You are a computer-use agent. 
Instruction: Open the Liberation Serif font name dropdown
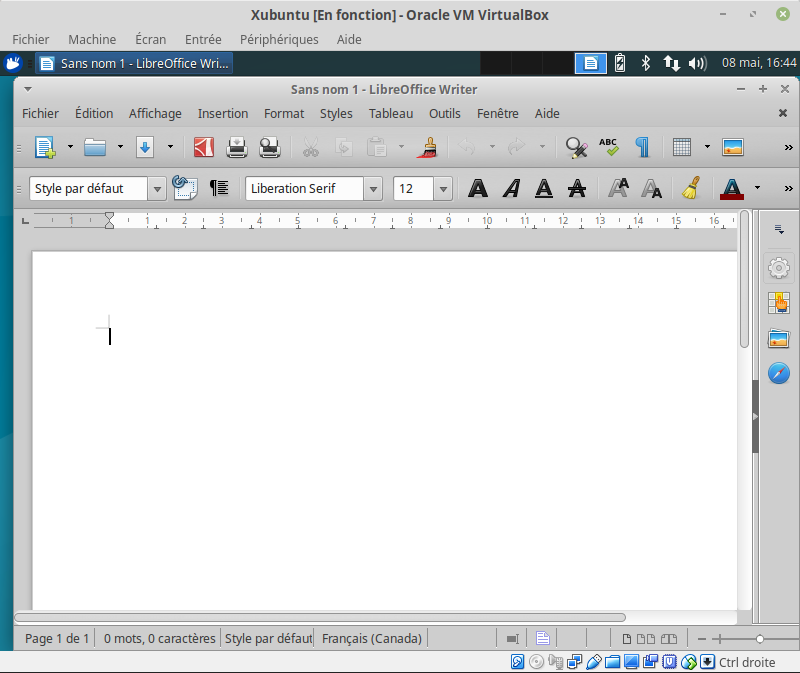point(373,188)
